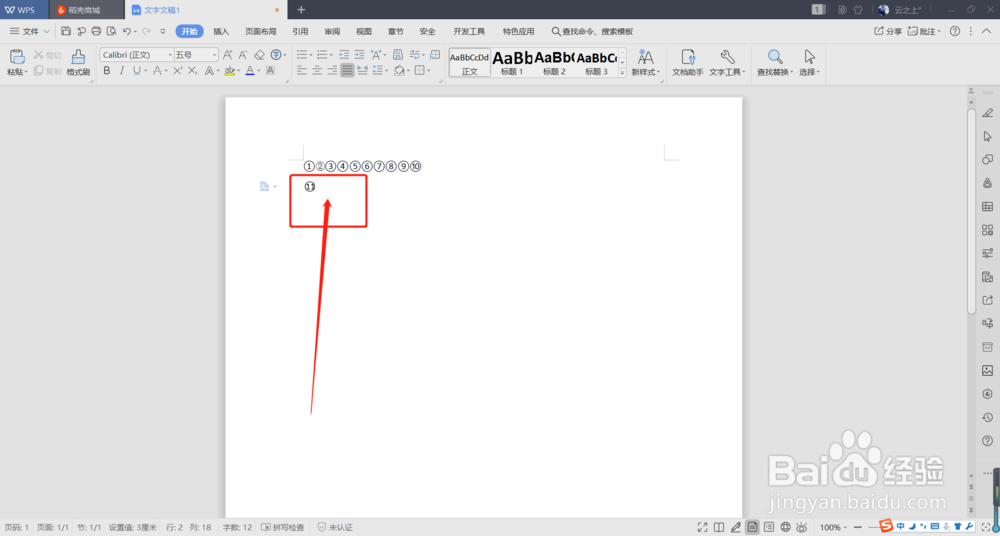Align text right
Image resolution: width=1000 pixels, height=536 pixels.
(x=332, y=70)
